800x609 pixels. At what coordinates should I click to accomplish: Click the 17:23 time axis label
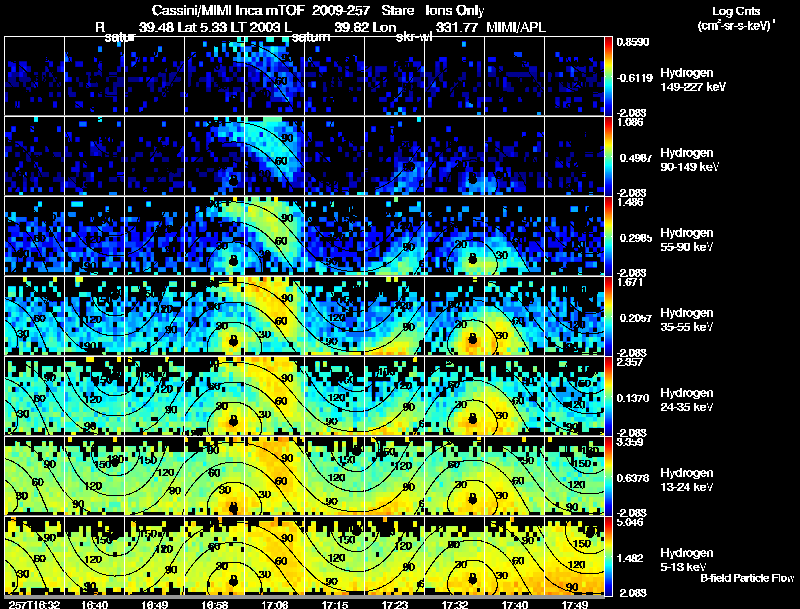[395, 604]
